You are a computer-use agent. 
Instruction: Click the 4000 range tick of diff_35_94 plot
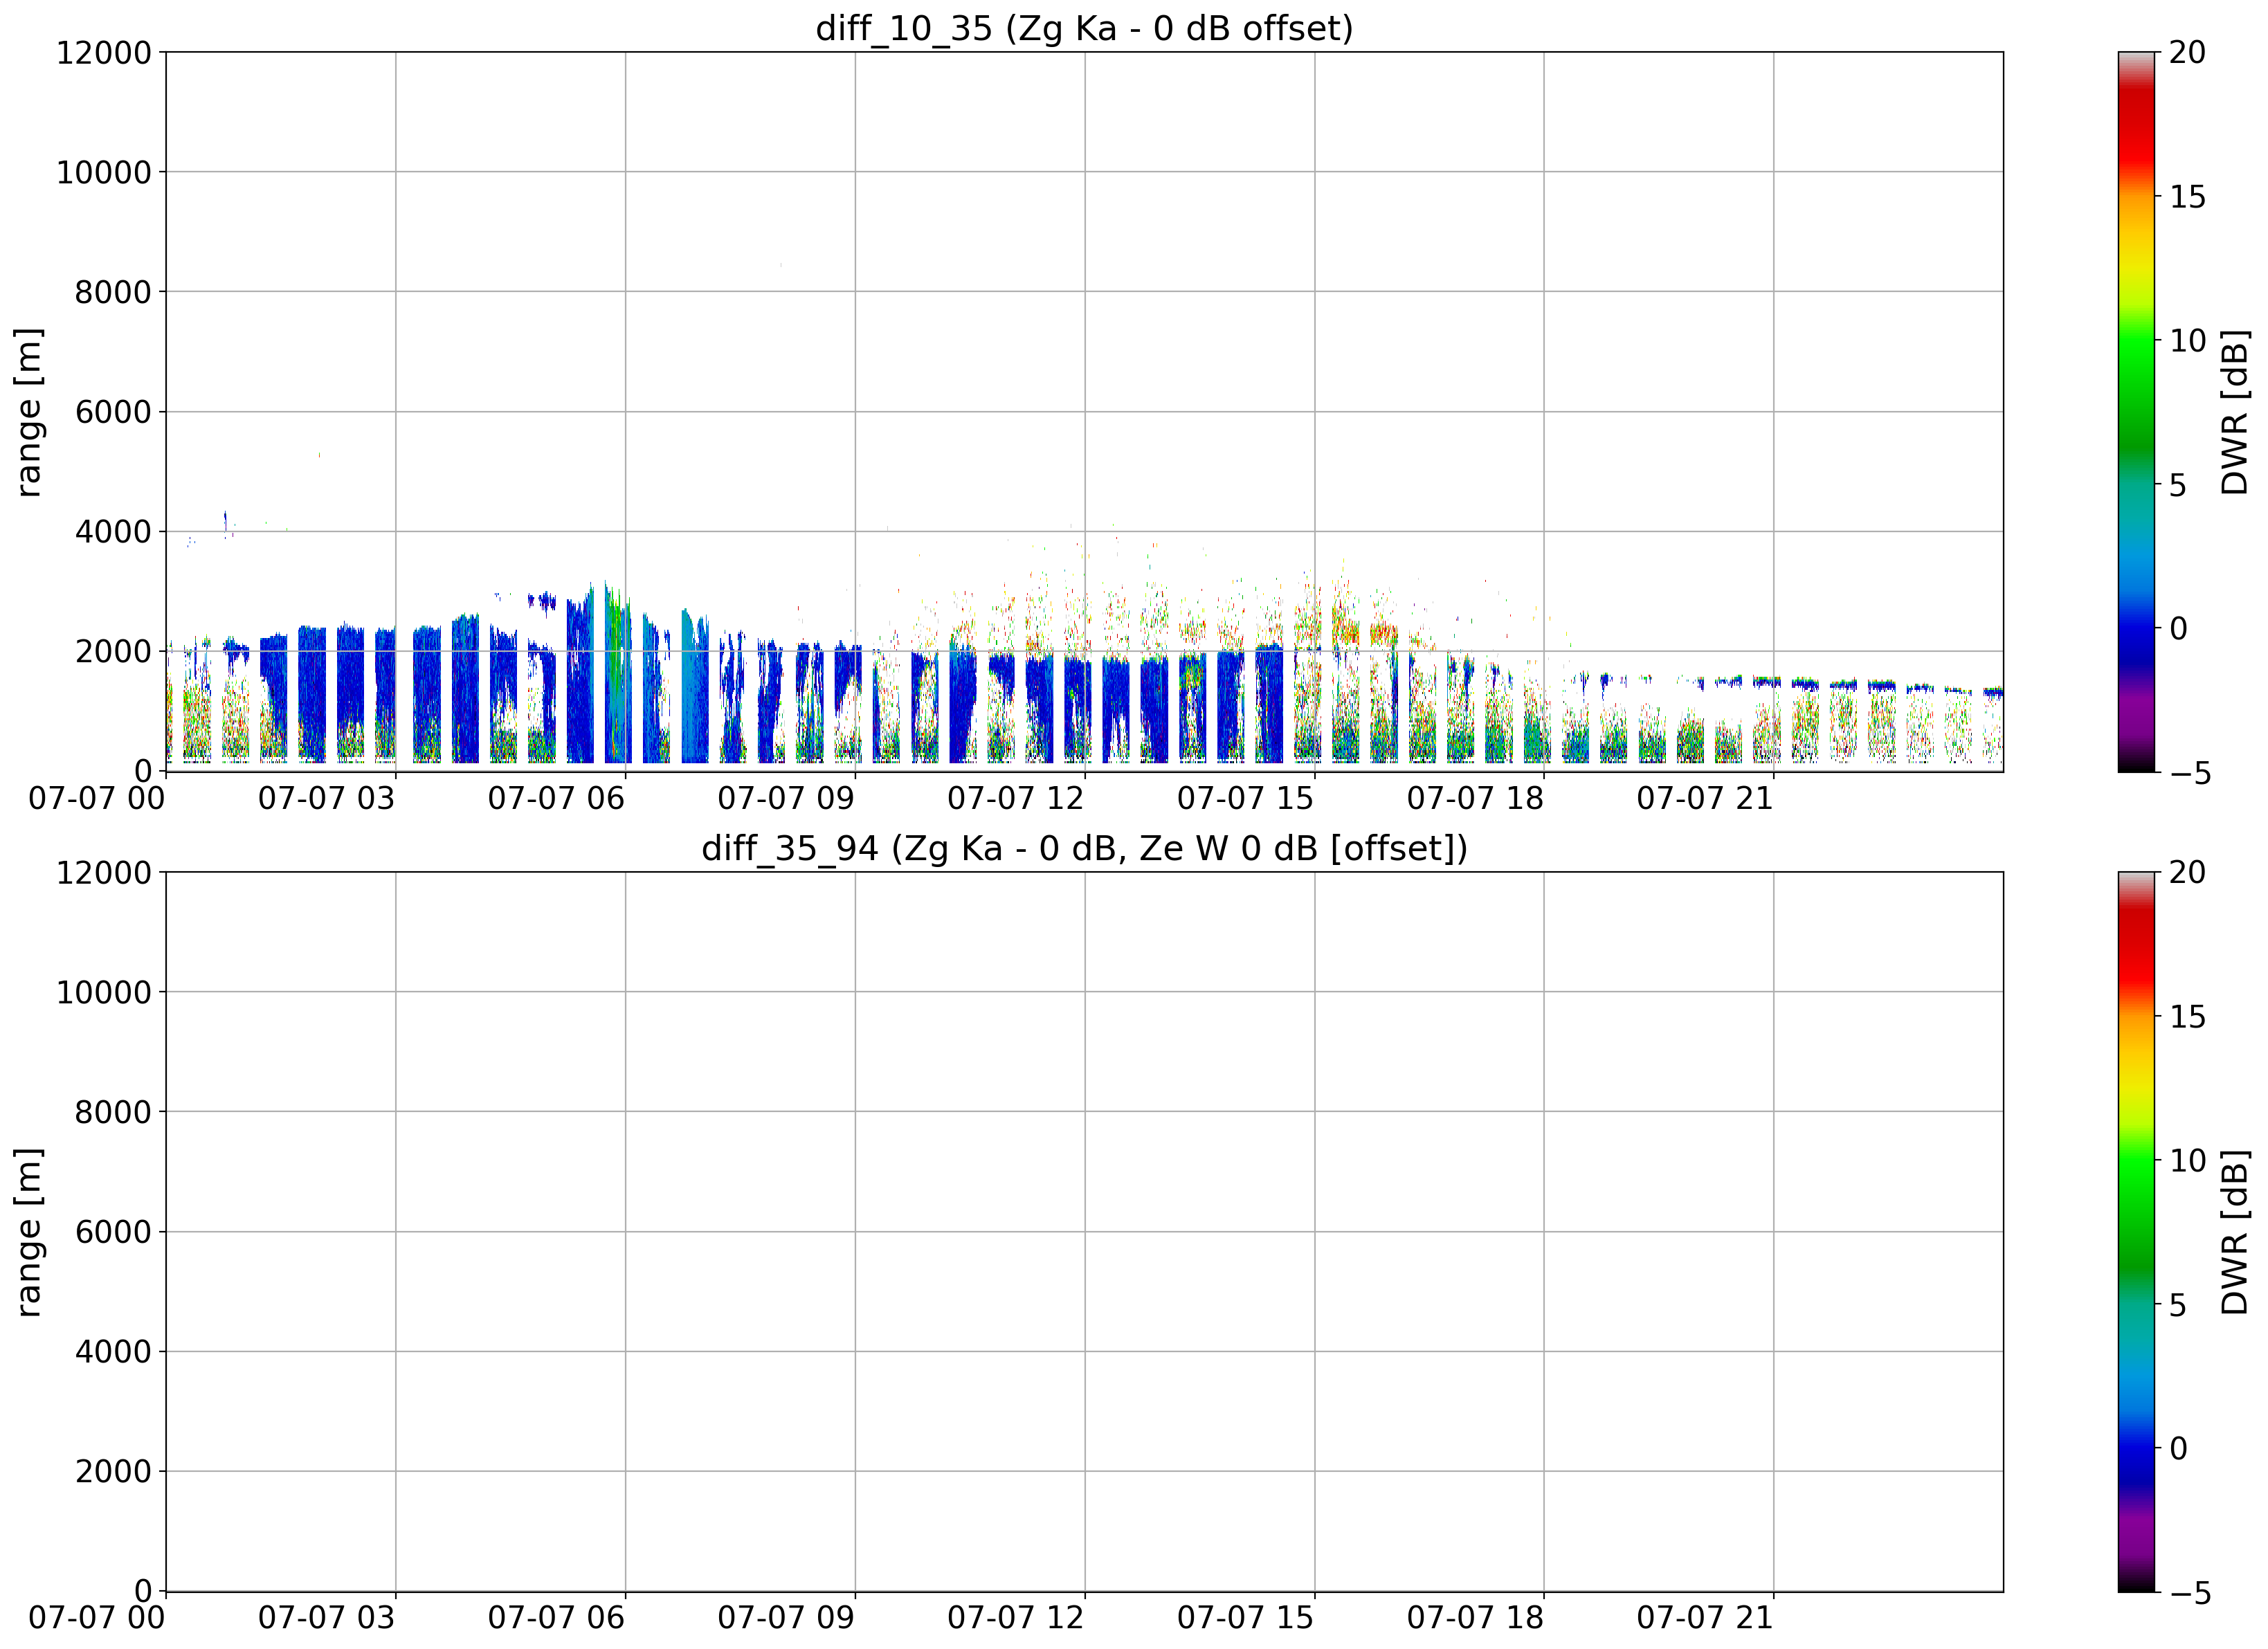pyautogui.click(x=113, y=1352)
